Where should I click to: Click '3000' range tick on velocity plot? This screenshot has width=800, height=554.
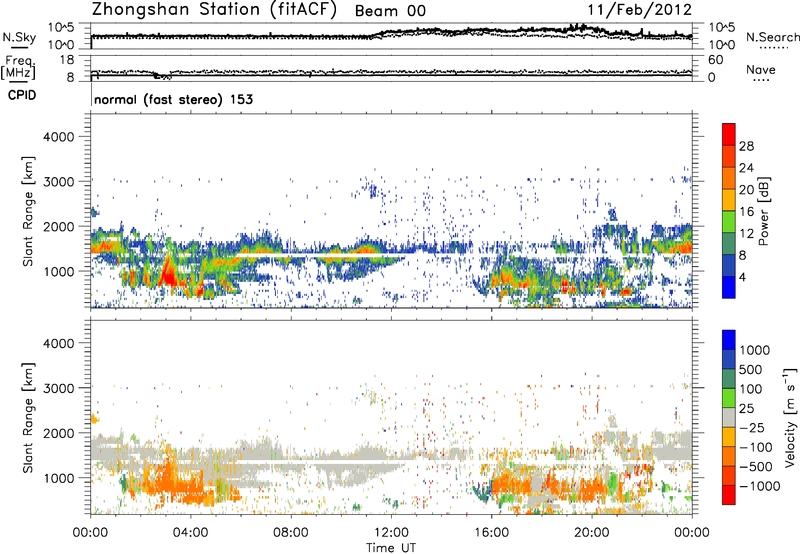point(59,388)
